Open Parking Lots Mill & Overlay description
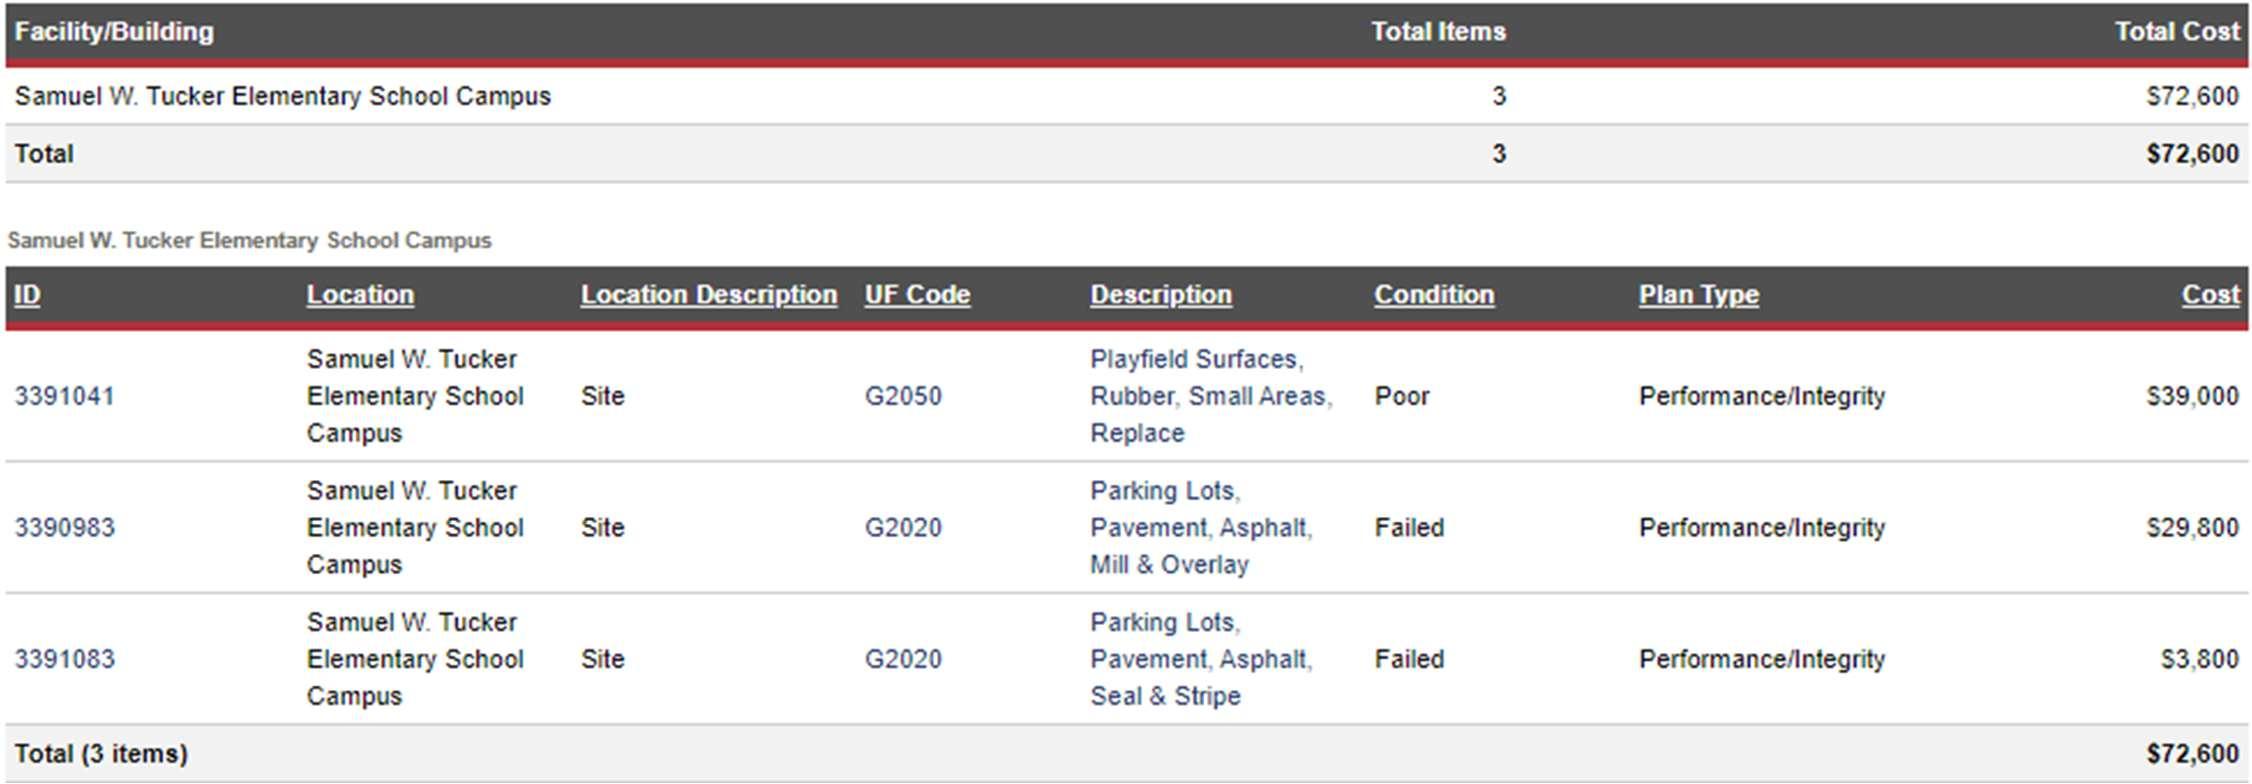Image resolution: width=2252 pixels, height=784 pixels. [x=1201, y=528]
